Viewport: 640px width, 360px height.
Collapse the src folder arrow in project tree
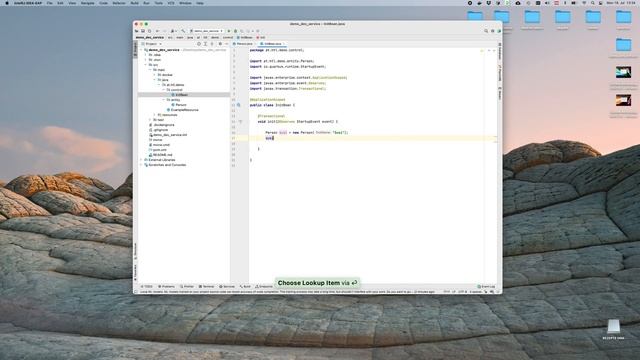146,64
